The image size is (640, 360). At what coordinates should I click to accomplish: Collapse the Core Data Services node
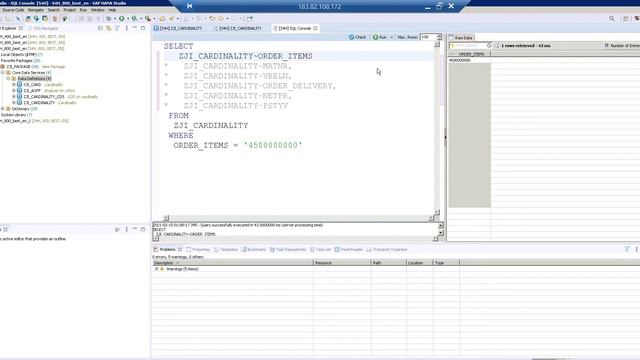tap(2, 73)
